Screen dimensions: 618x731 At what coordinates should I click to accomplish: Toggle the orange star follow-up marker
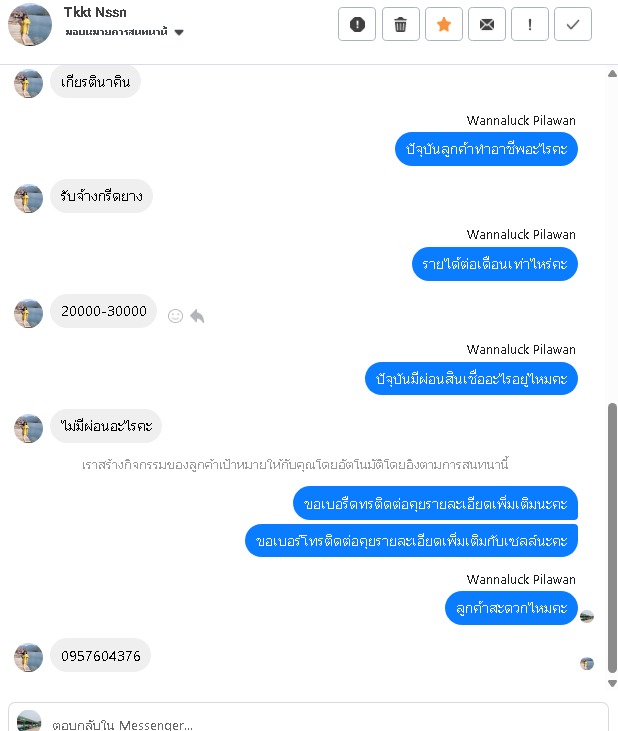tap(444, 24)
